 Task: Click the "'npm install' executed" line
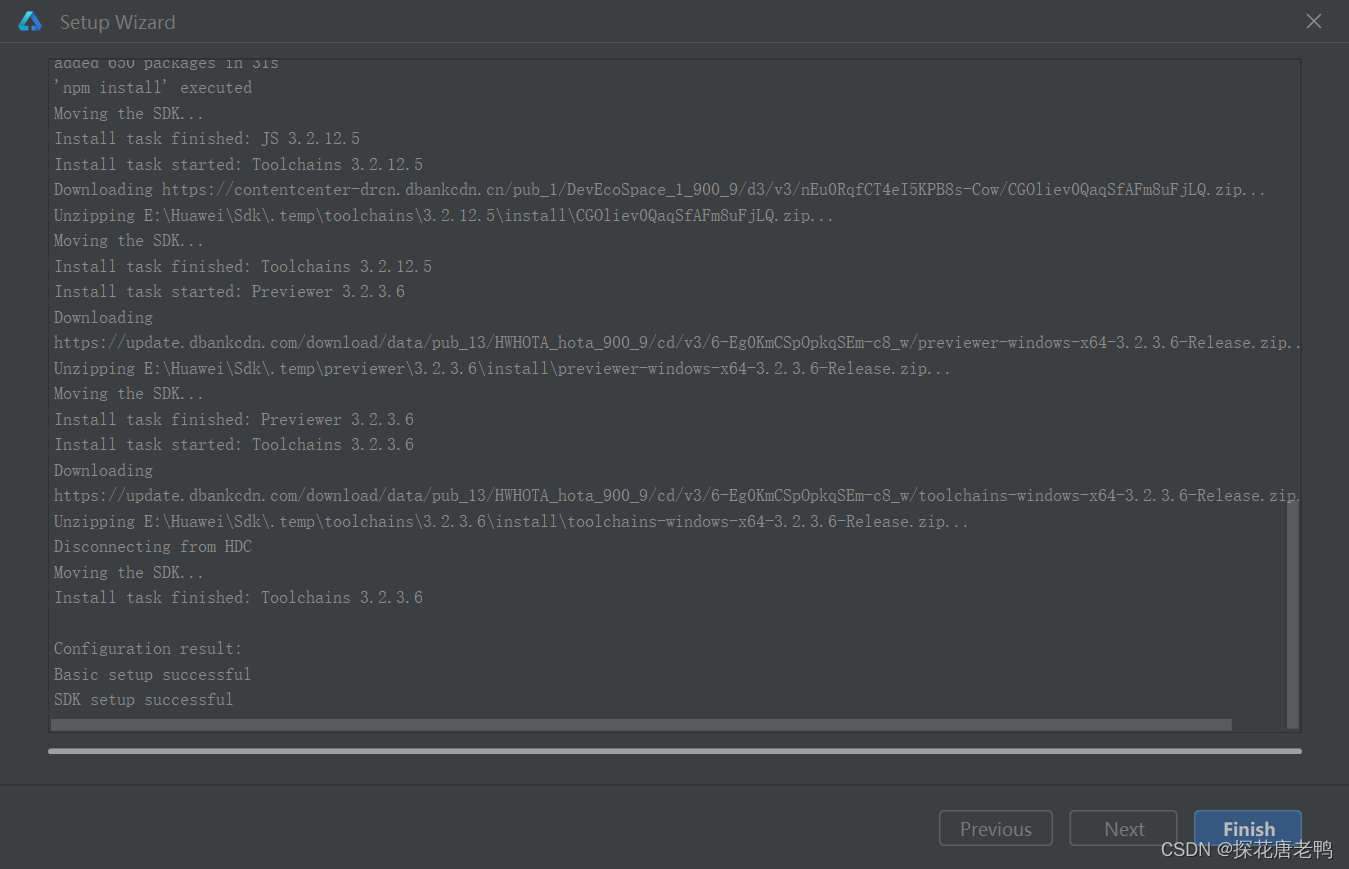(x=153, y=88)
